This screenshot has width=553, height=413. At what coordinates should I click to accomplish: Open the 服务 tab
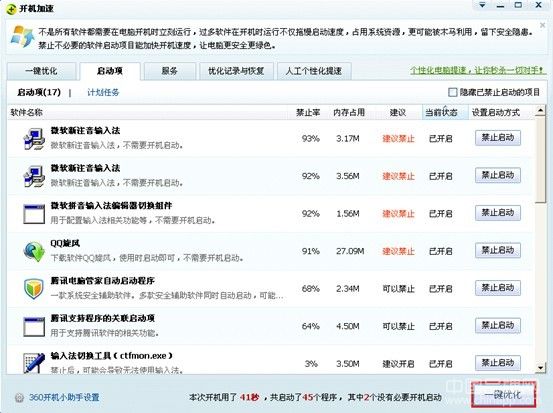170,71
